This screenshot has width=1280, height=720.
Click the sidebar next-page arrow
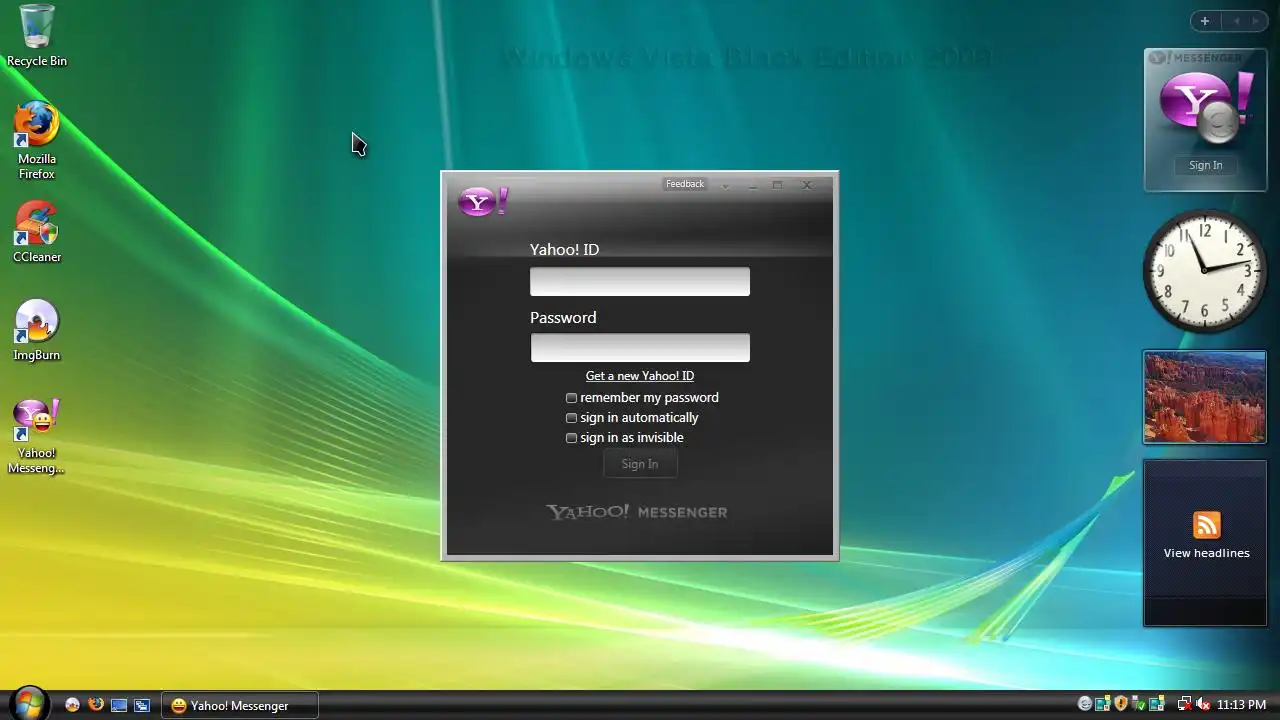pos(1256,21)
